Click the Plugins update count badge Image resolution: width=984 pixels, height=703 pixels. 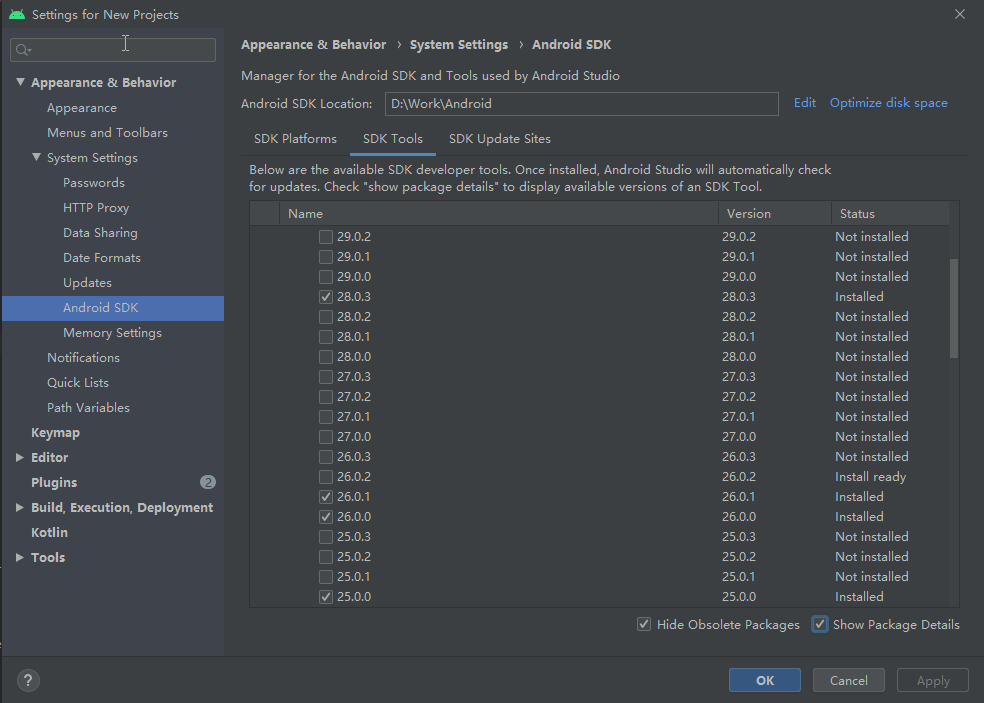208,482
